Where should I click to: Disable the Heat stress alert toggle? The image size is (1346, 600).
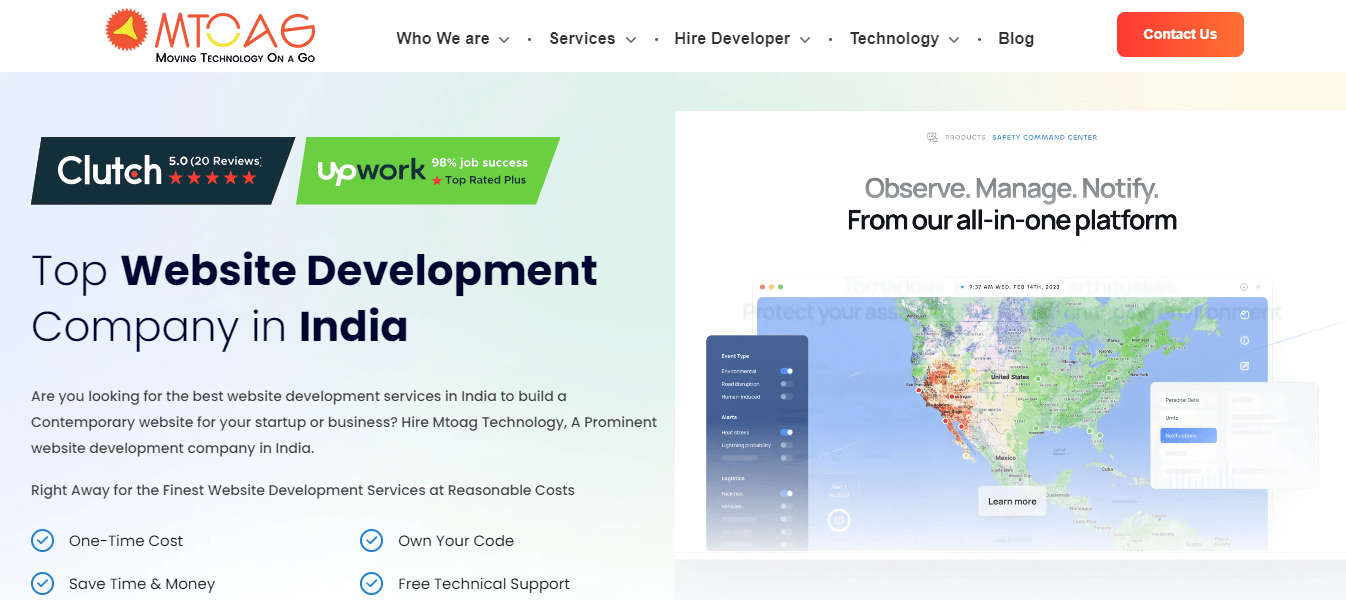[786, 432]
